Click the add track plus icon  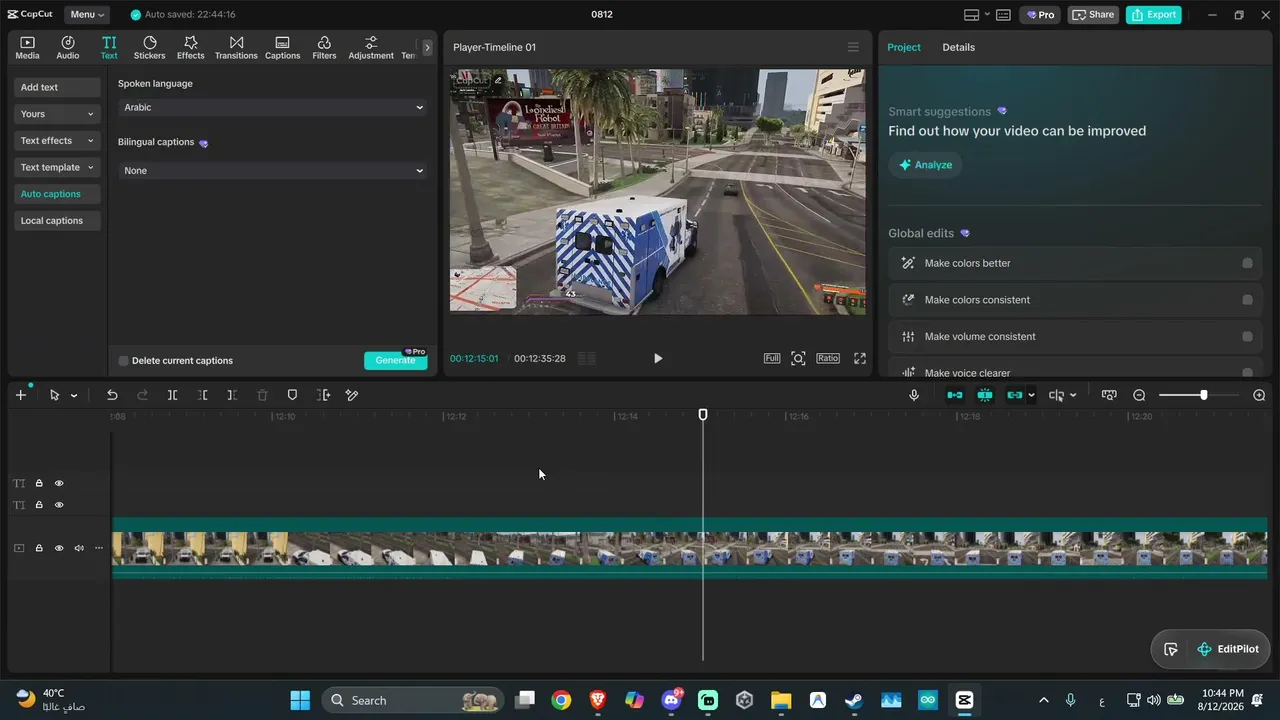coord(20,395)
